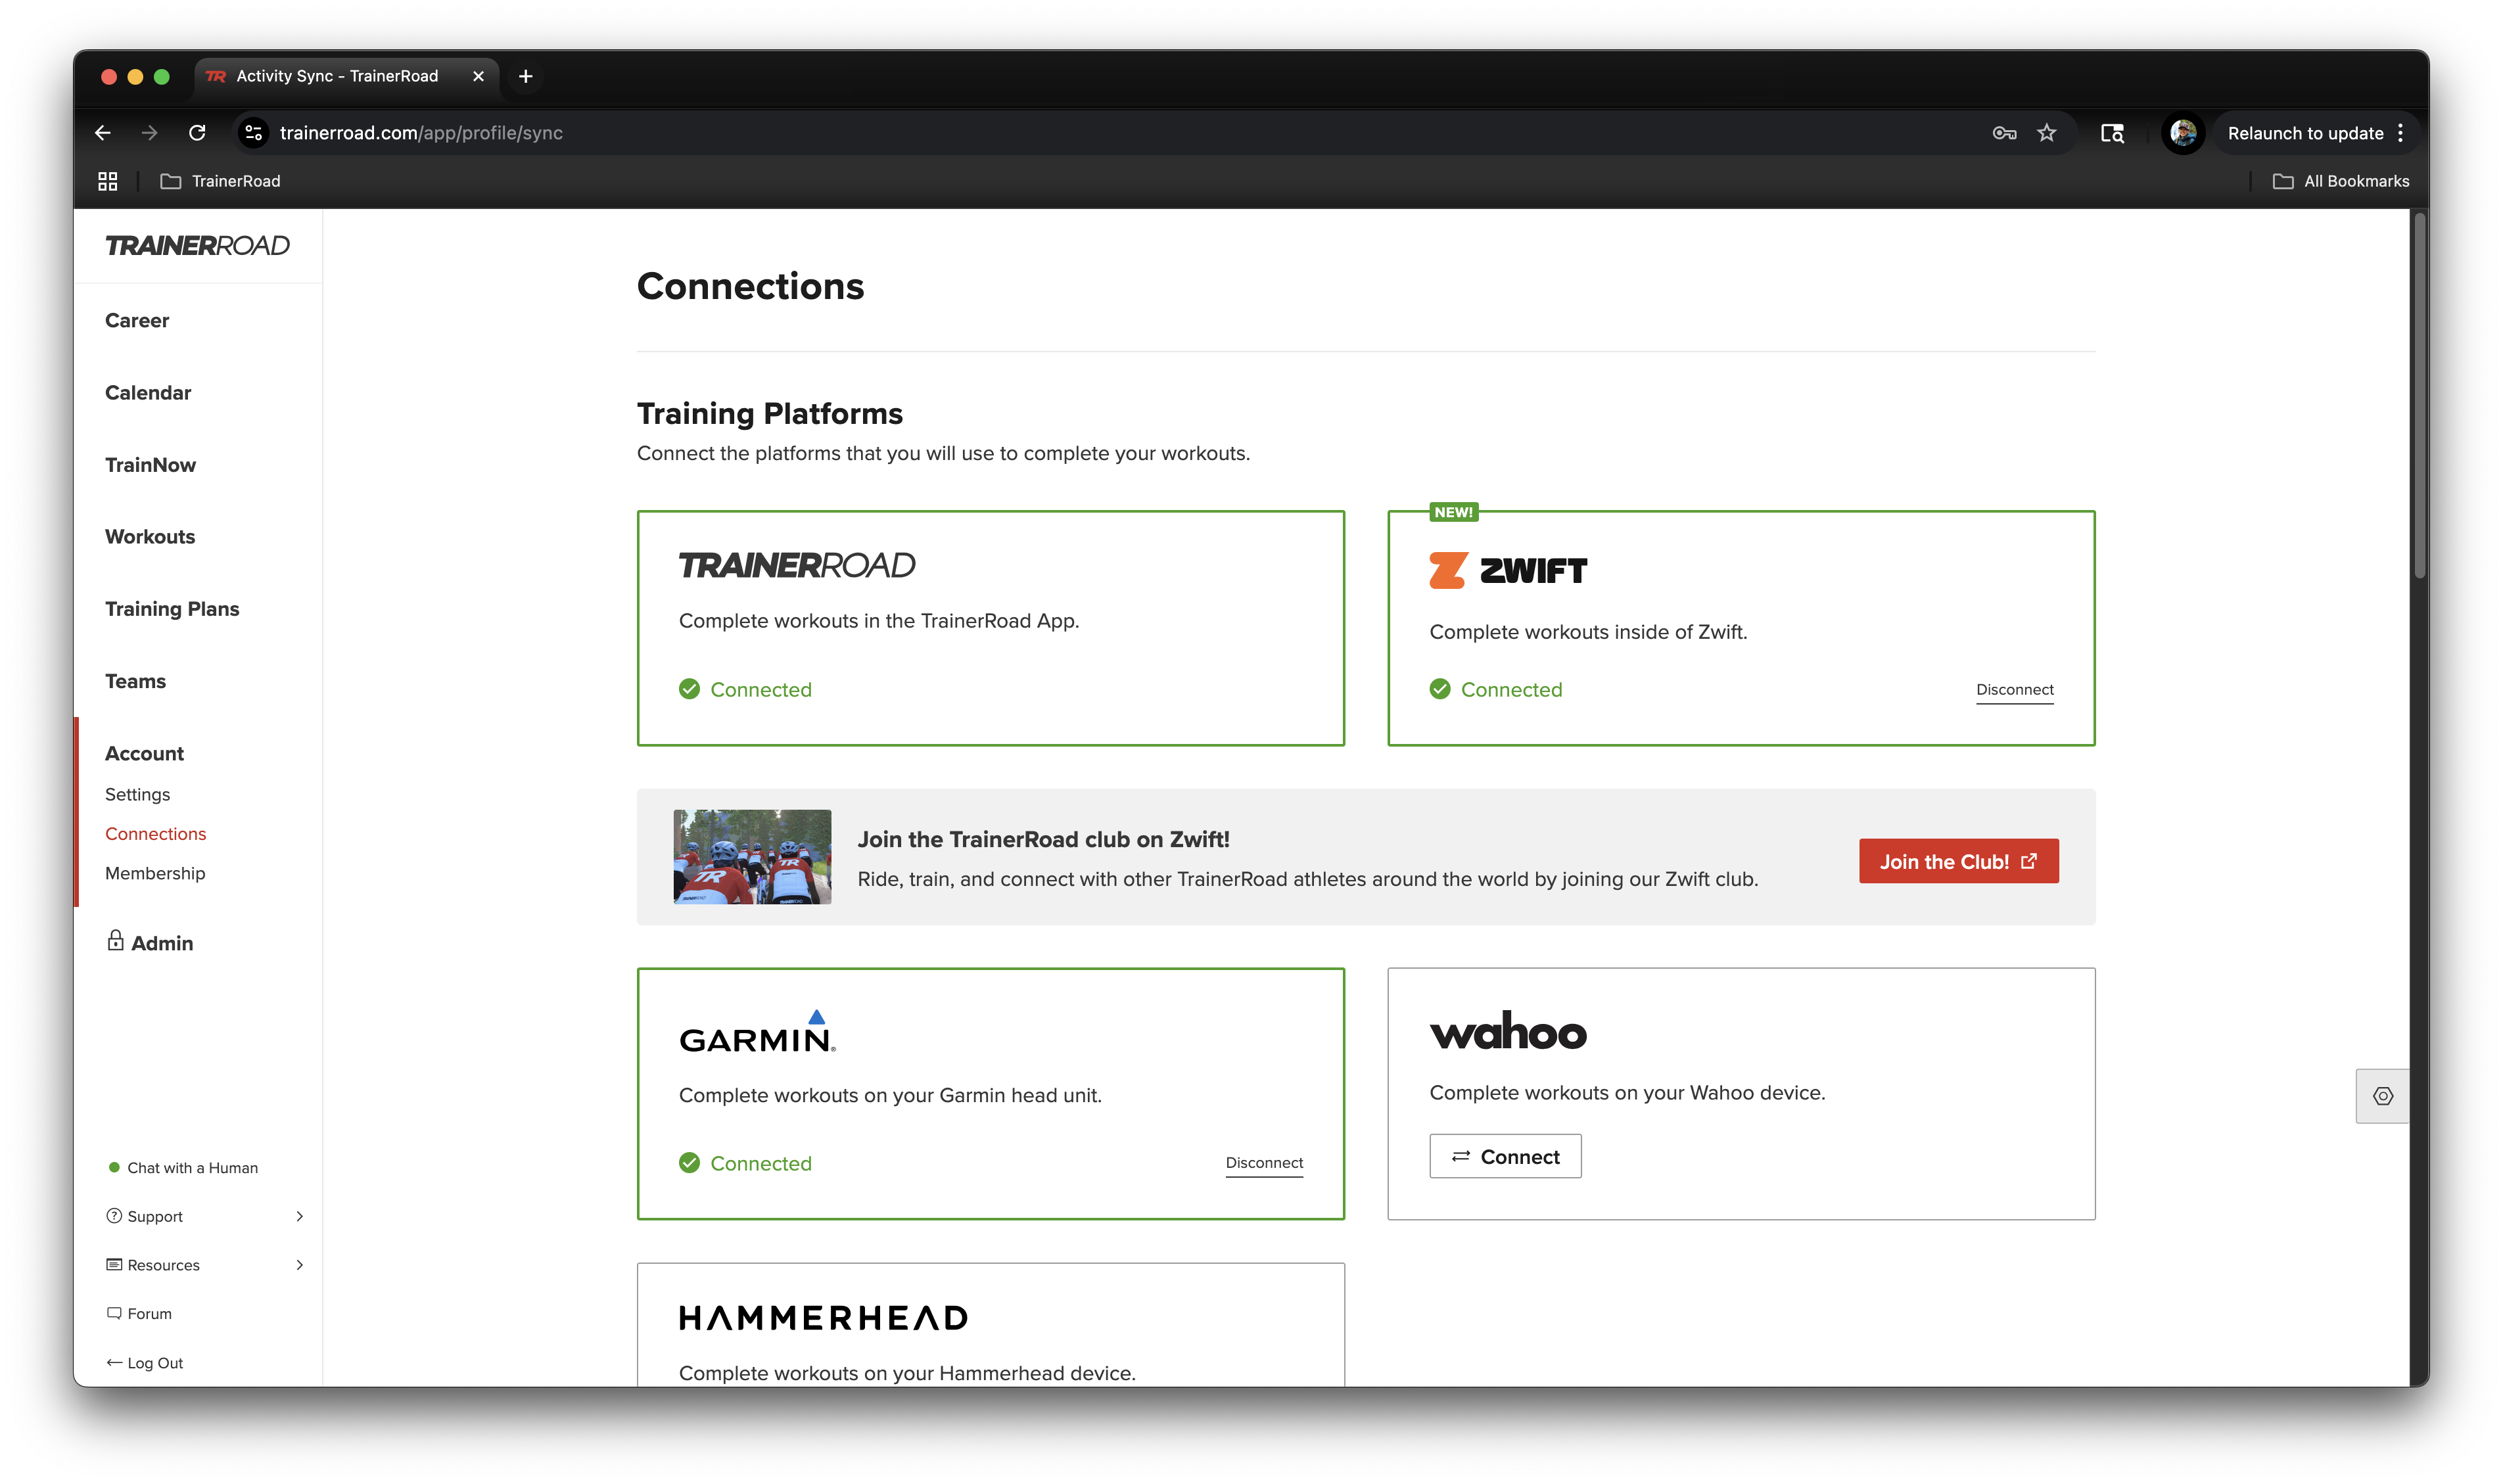Reload the page with refresh icon

click(x=197, y=133)
